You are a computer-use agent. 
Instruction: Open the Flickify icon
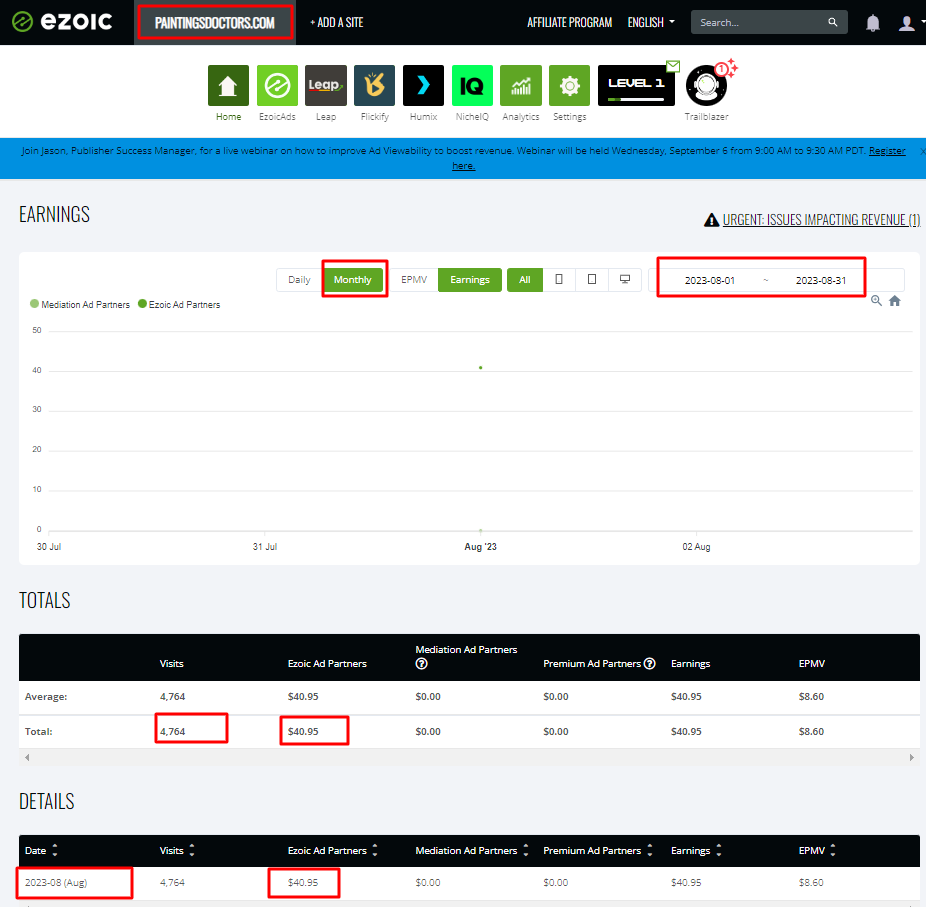click(374, 86)
